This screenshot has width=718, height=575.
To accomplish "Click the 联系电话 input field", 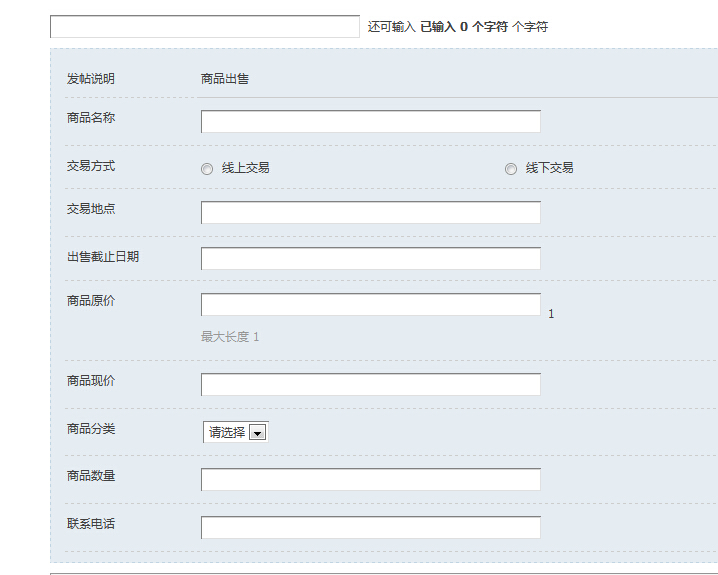I will (x=370, y=528).
